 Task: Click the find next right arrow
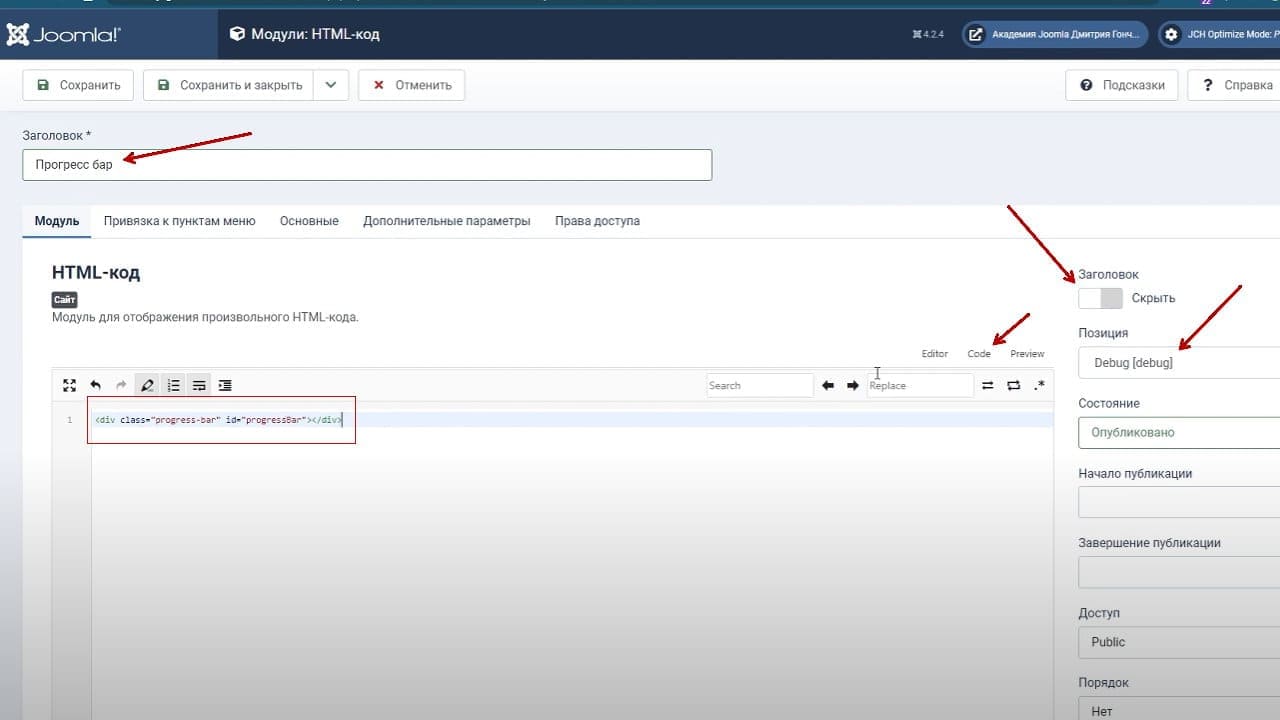coord(853,385)
